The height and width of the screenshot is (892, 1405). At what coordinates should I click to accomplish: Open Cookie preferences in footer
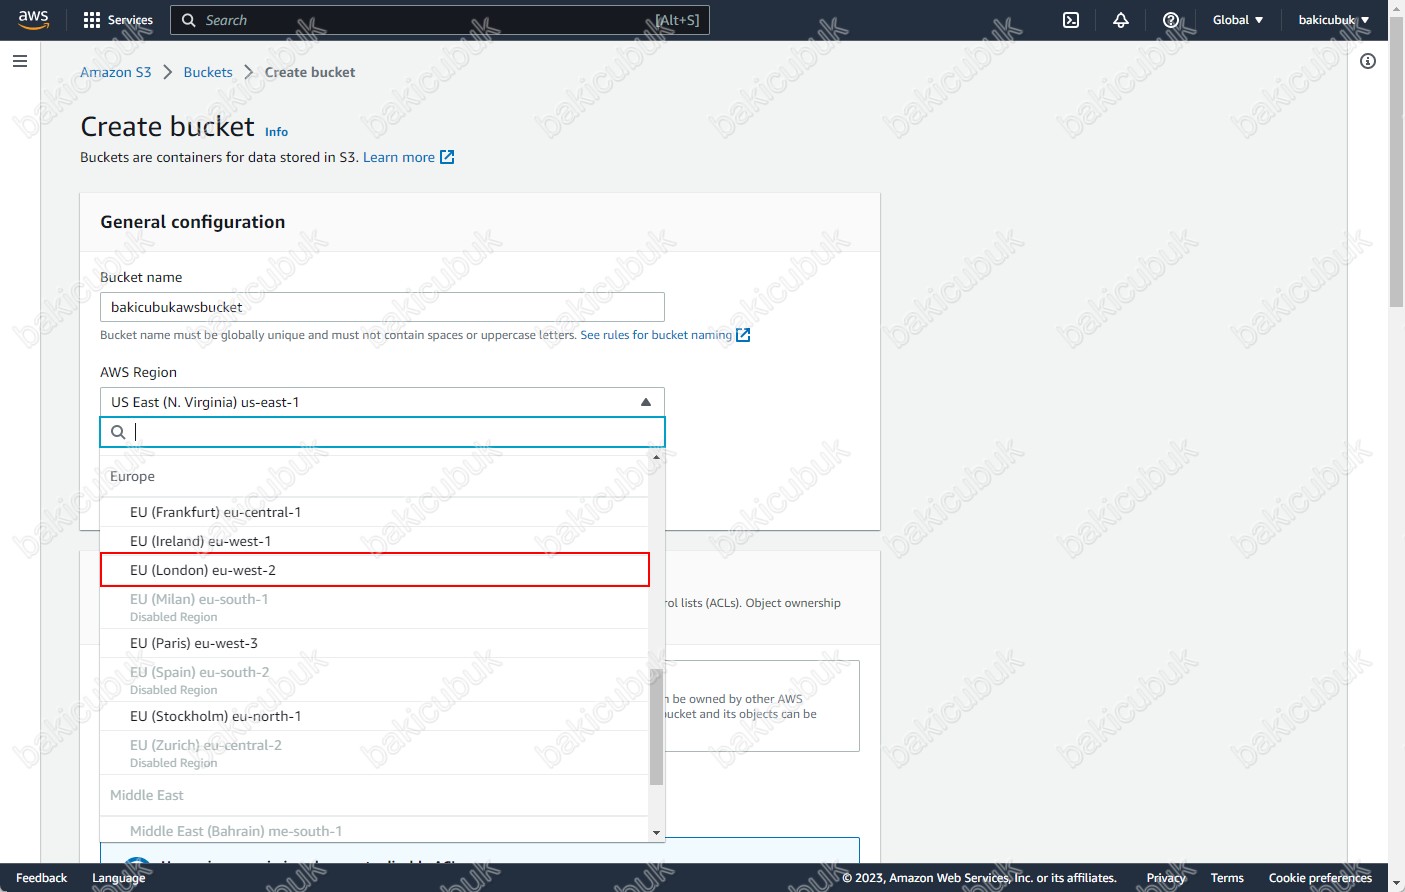coord(1320,878)
